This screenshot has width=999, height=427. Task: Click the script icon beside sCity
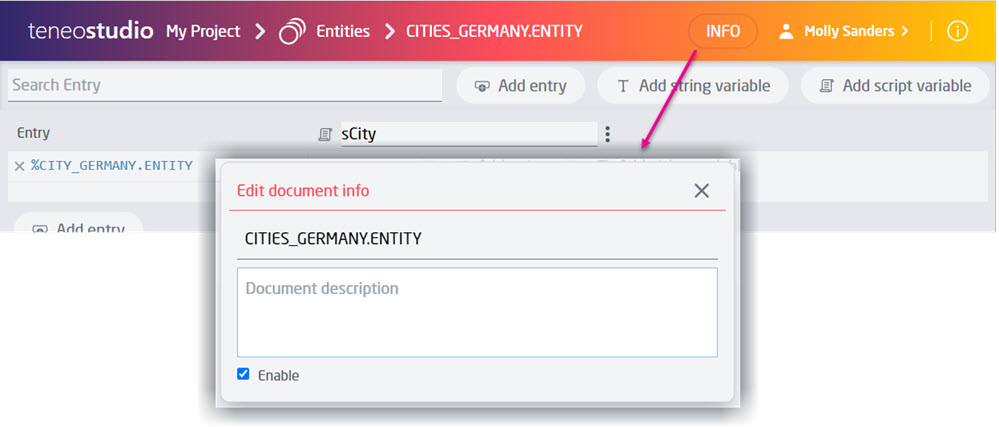tap(324, 134)
